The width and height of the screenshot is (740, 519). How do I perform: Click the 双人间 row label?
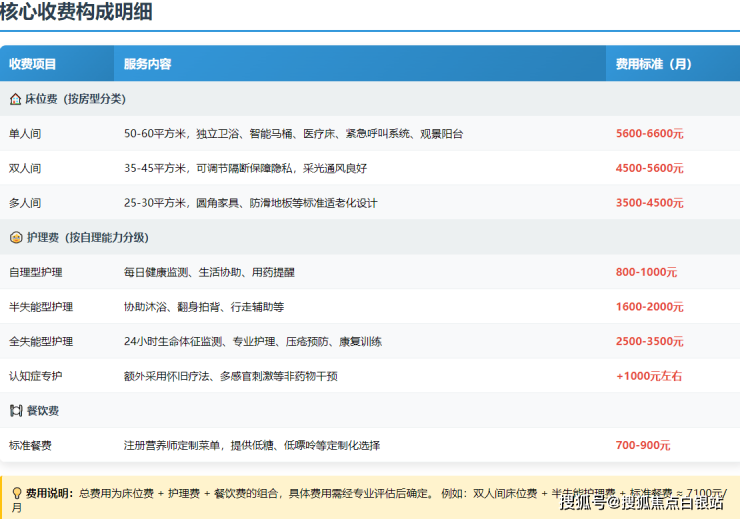tap(25, 169)
